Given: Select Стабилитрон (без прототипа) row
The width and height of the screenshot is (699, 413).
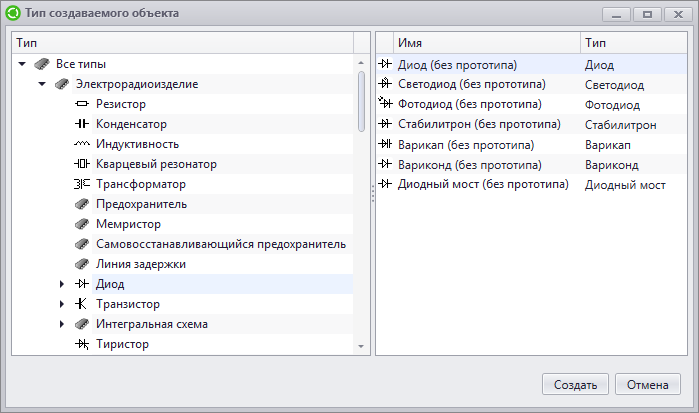Looking at the screenshot, I should pos(531,124).
